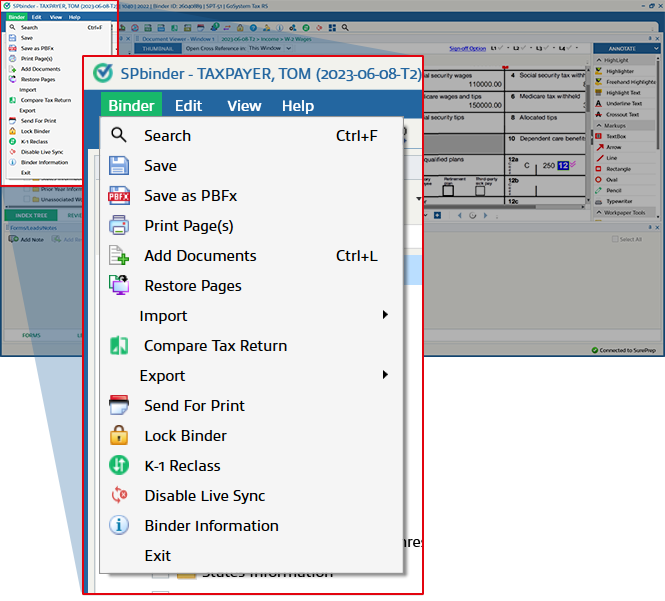Click the Connected to SurePrep status indicator
This screenshot has width=665, height=601.
click(623, 350)
